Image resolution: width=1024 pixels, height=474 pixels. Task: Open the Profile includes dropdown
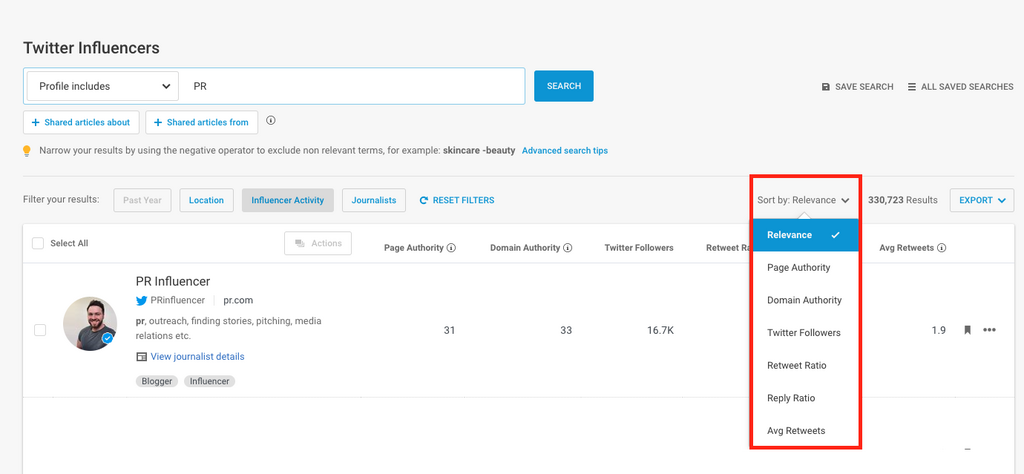click(x=103, y=86)
